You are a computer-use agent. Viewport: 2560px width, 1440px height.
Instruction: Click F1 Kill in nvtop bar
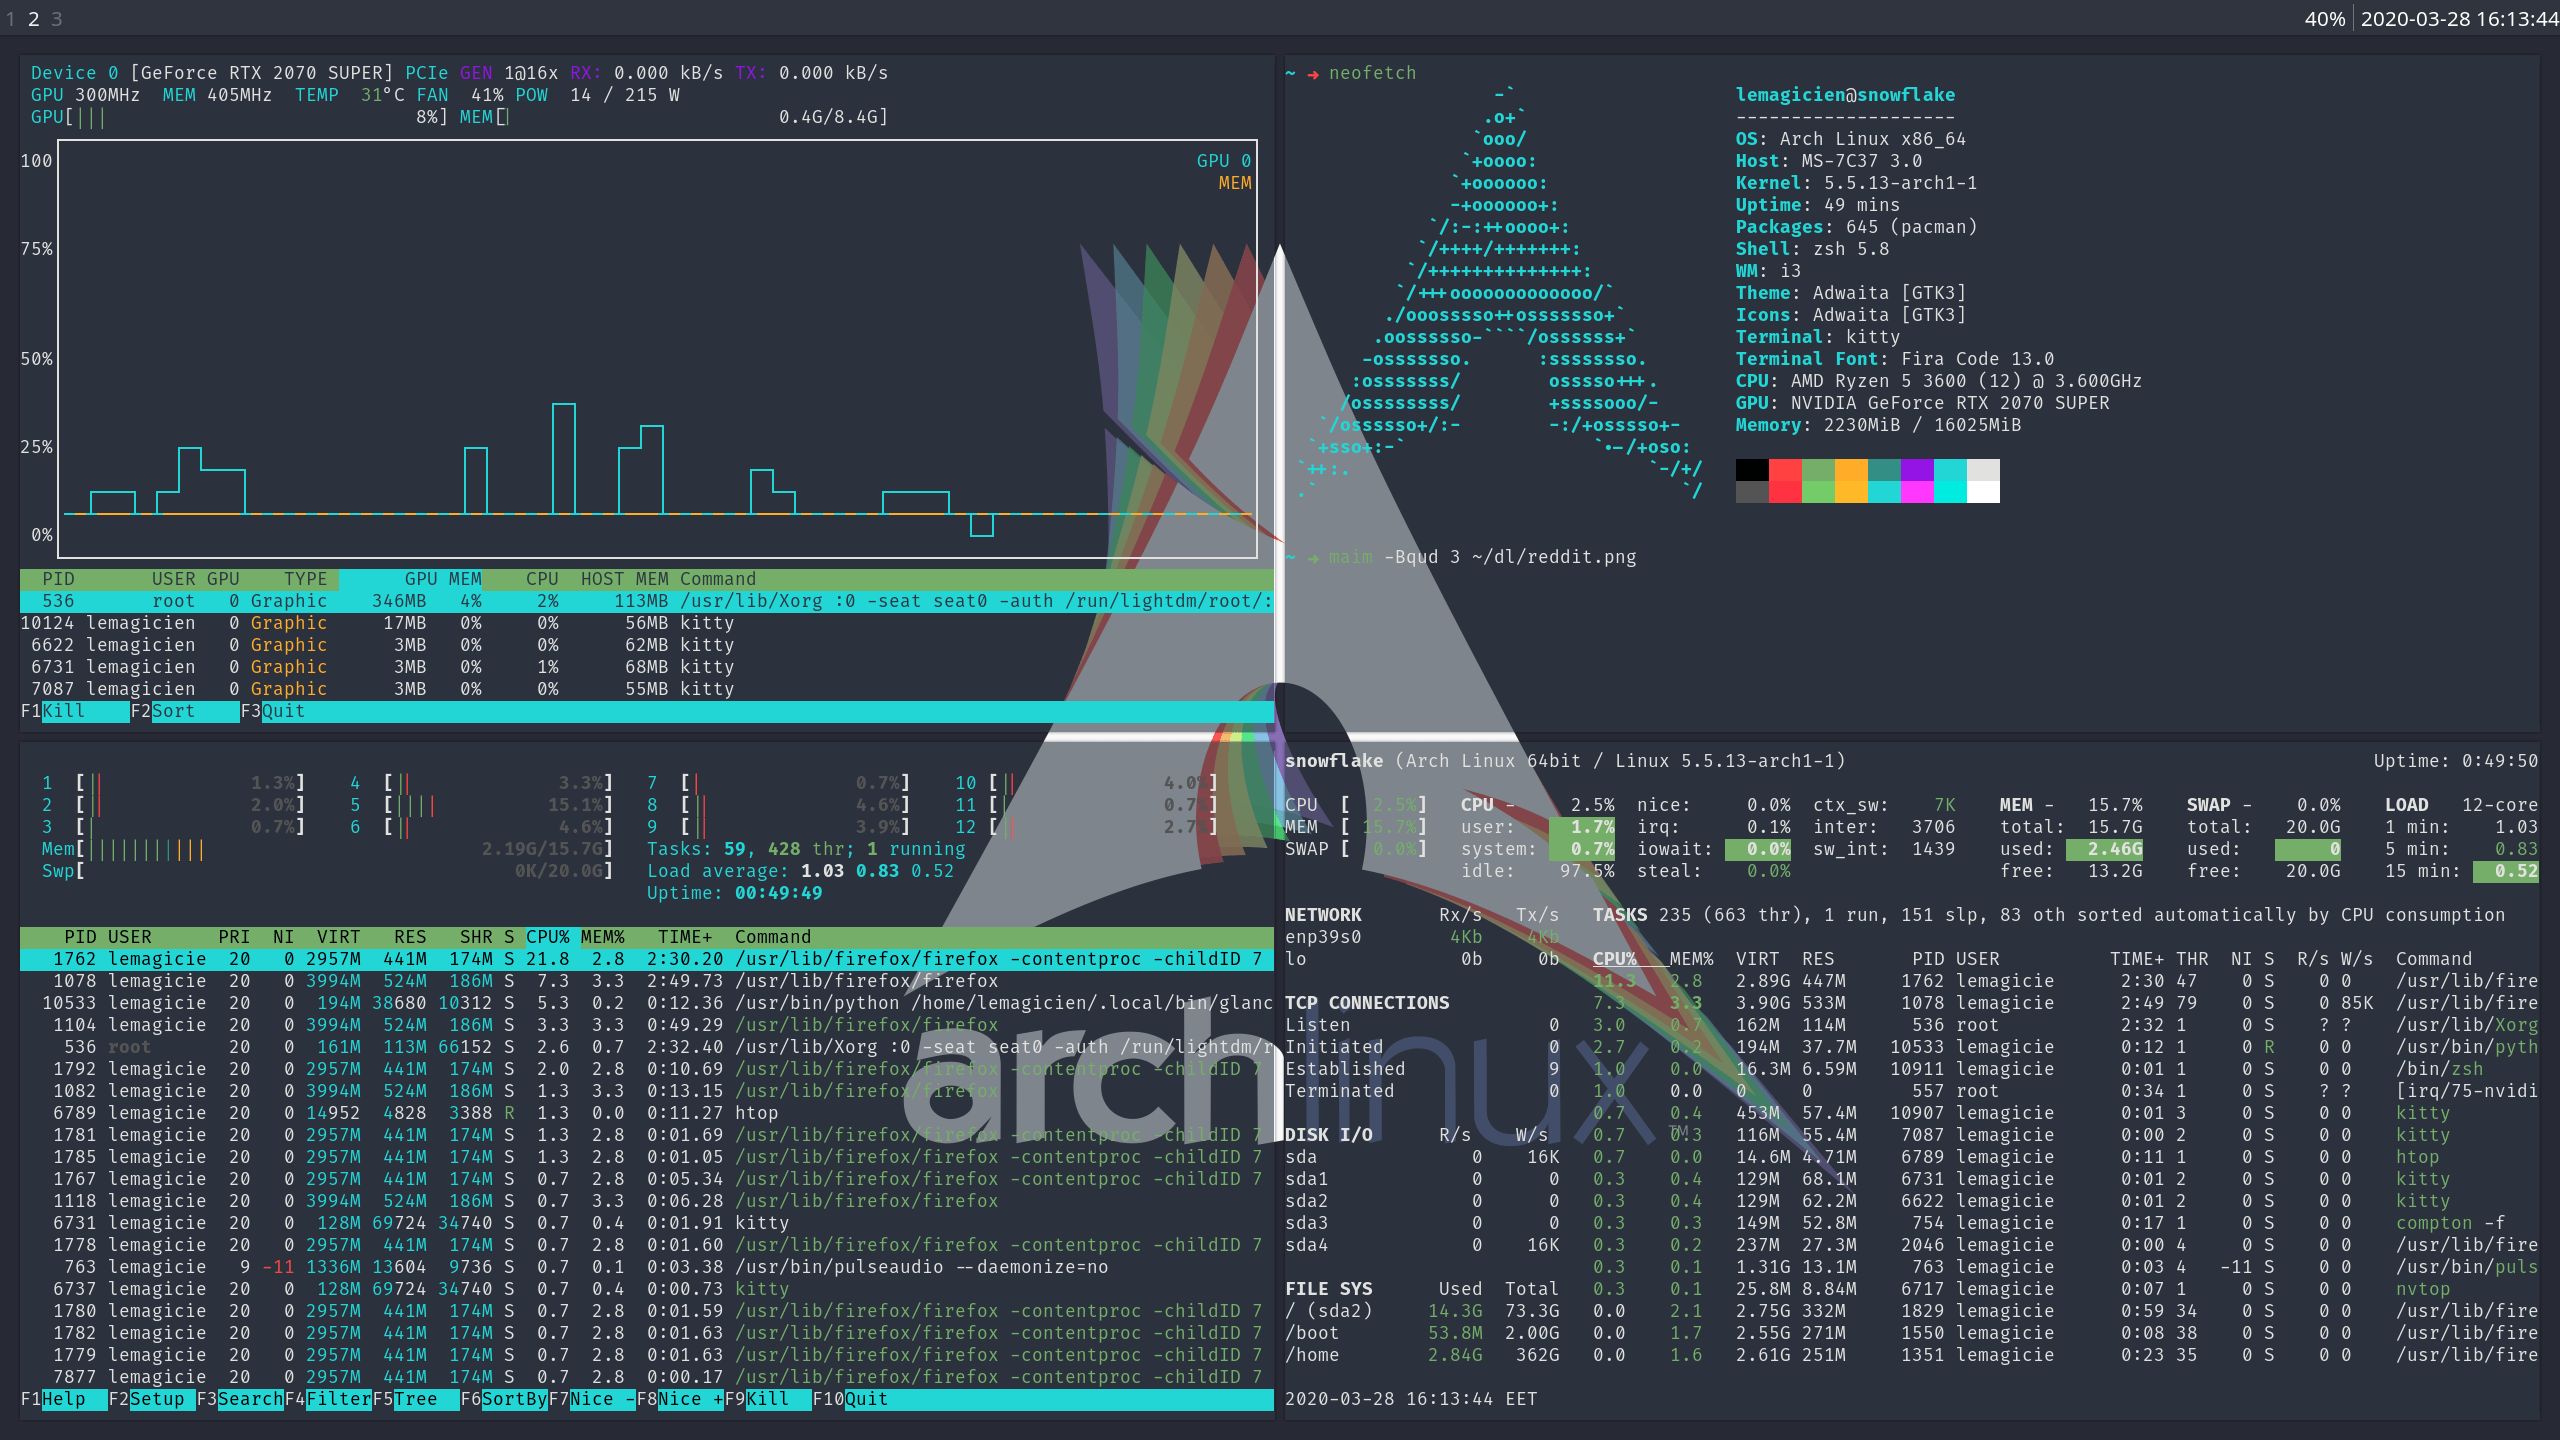[x=63, y=711]
